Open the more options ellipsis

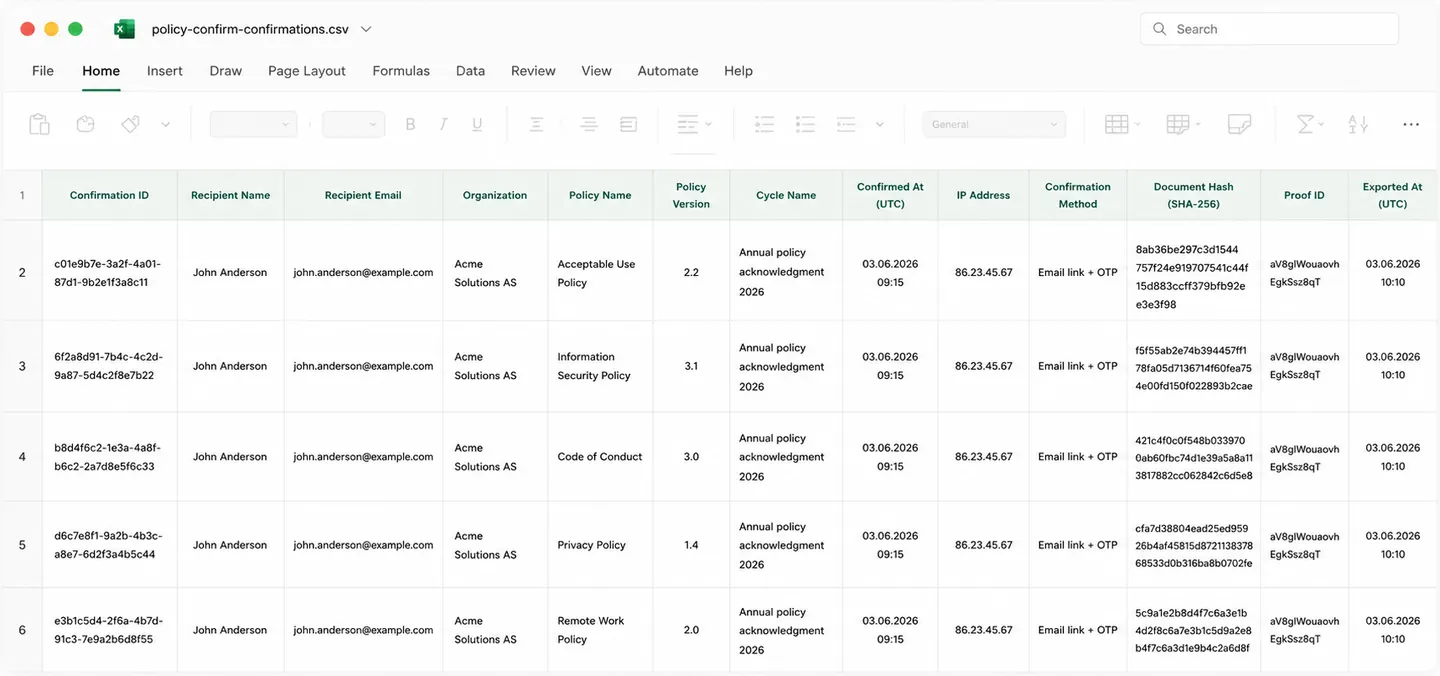coord(1411,125)
